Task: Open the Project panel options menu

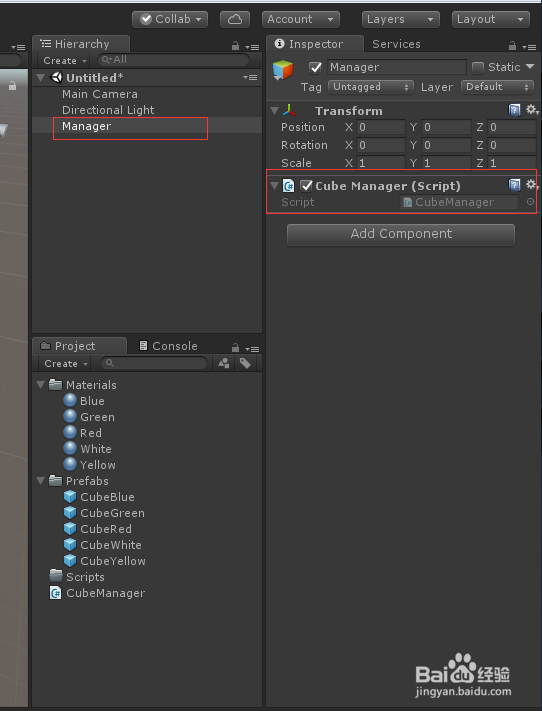Action: tap(252, 349)
